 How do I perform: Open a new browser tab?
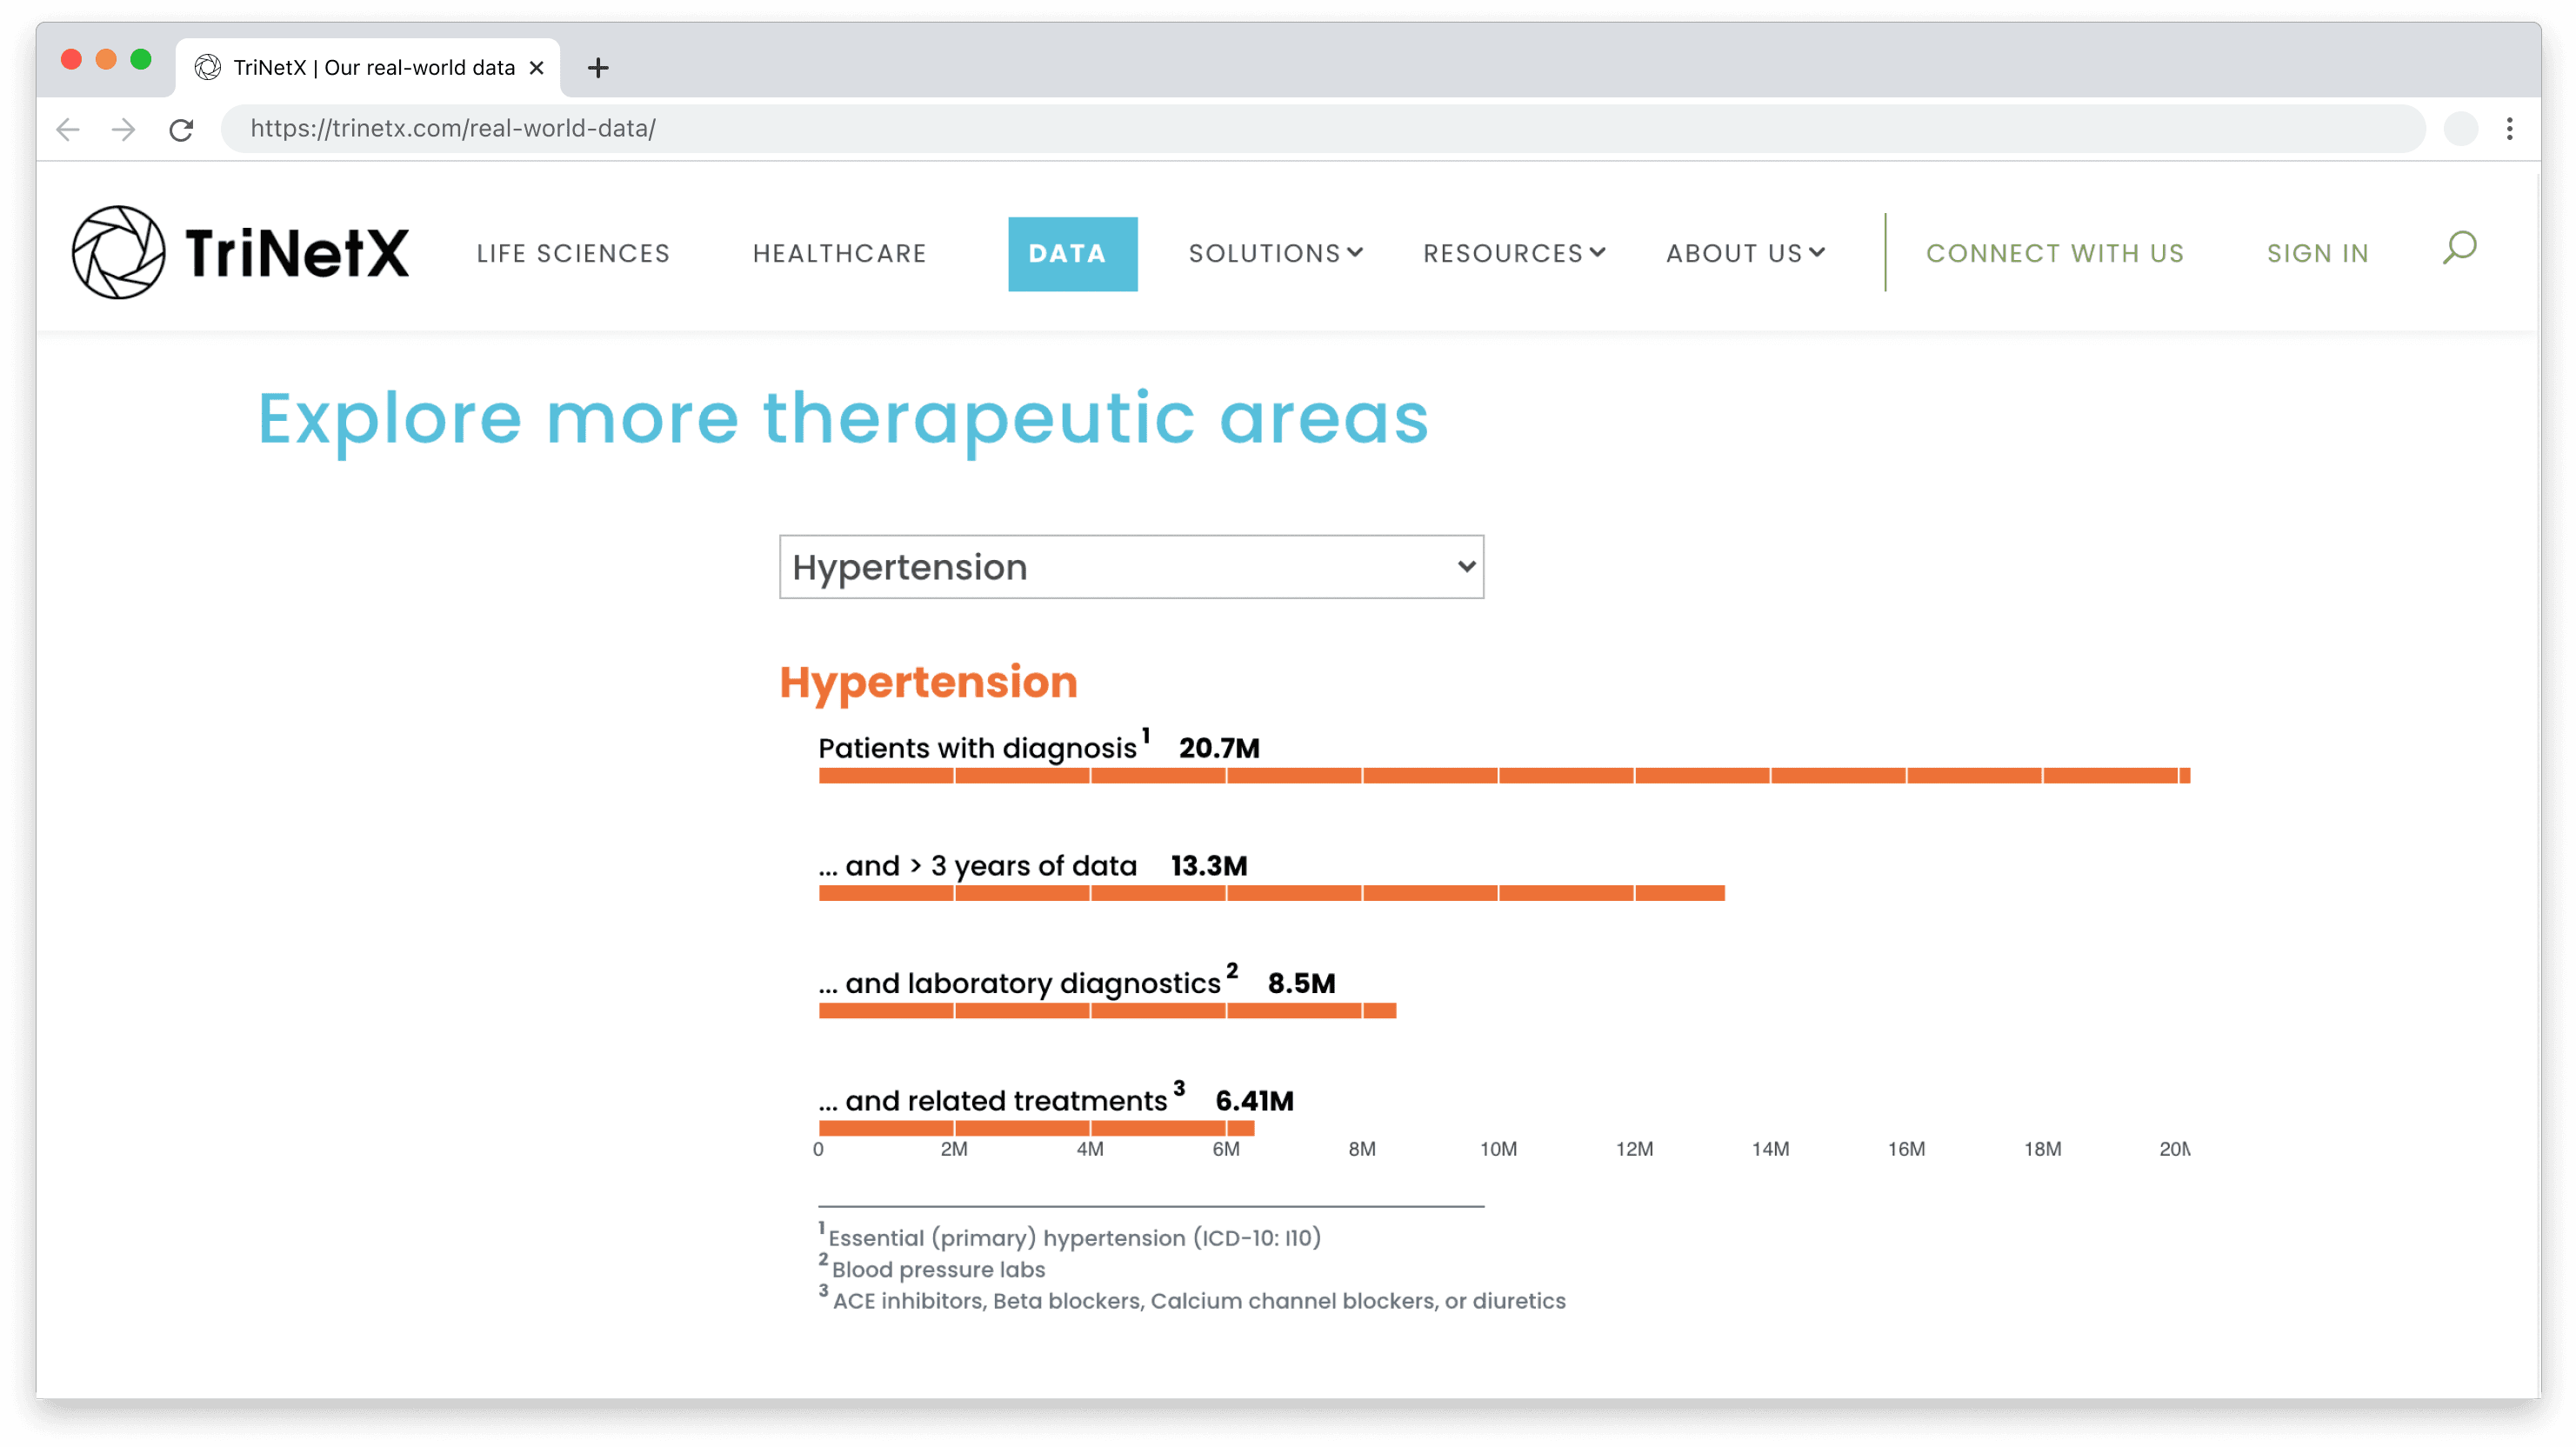597,67
